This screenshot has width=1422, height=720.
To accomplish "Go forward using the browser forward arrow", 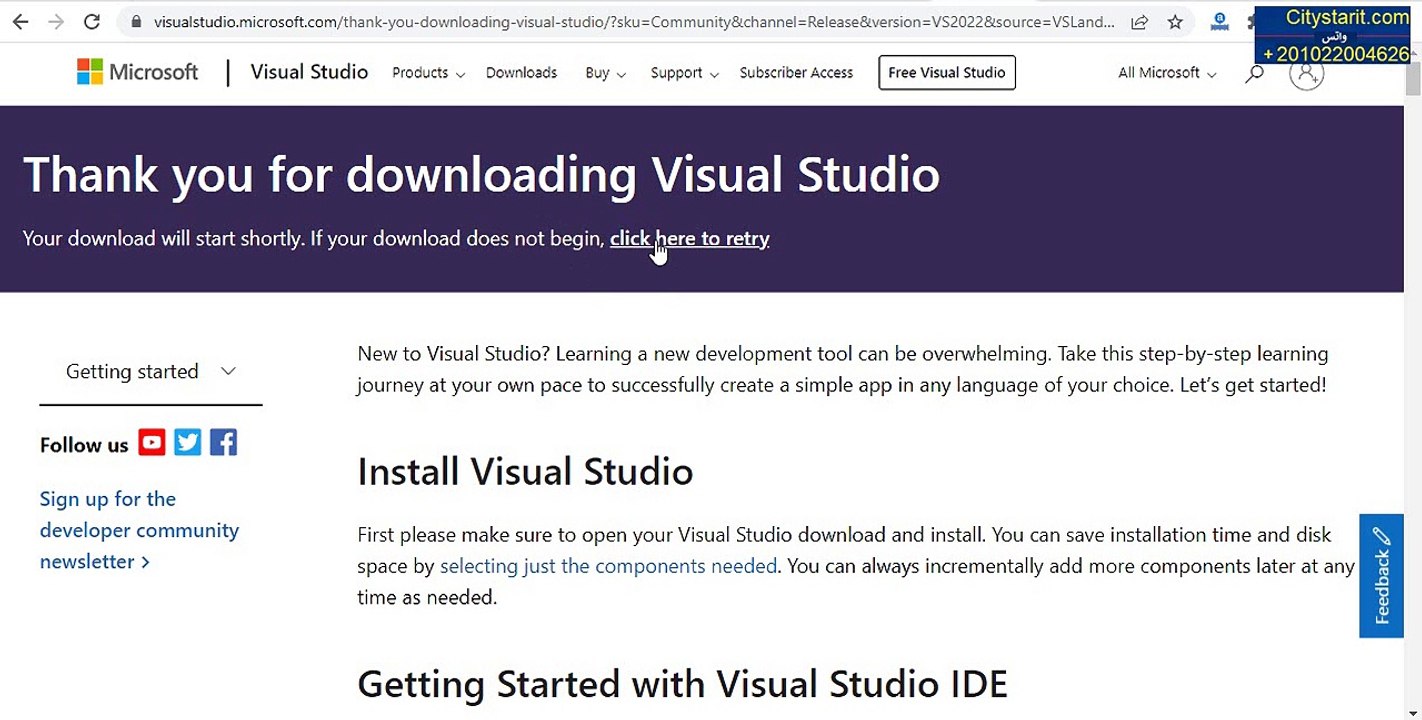I will pos(56,21).
